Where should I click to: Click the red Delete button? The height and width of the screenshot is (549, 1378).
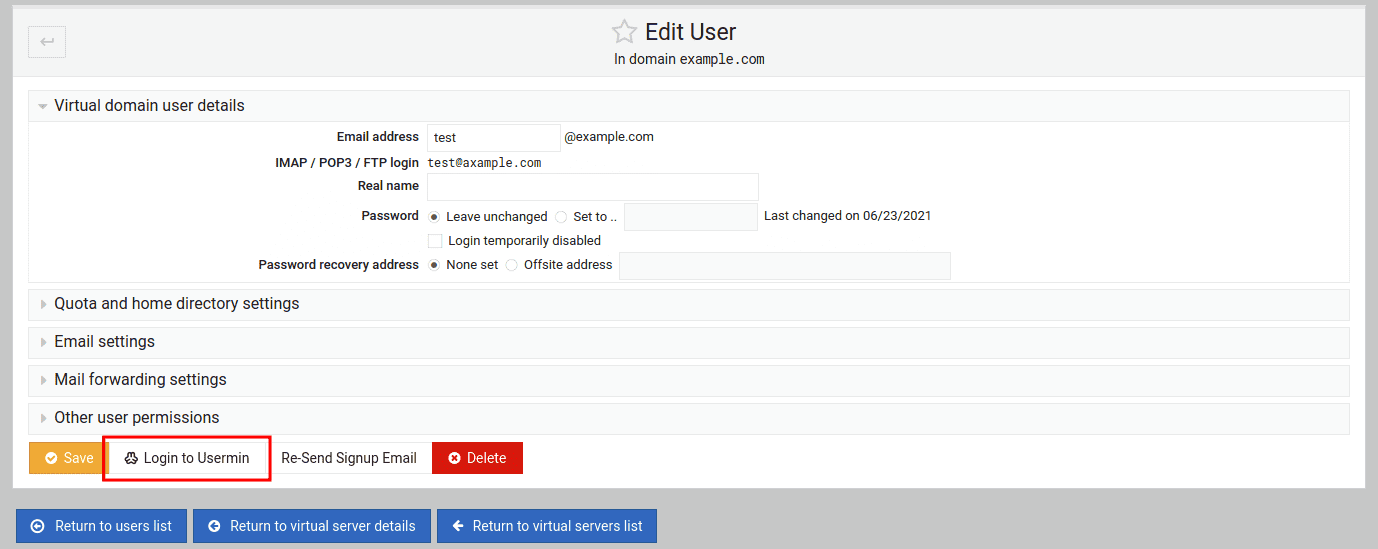(477, 458)
